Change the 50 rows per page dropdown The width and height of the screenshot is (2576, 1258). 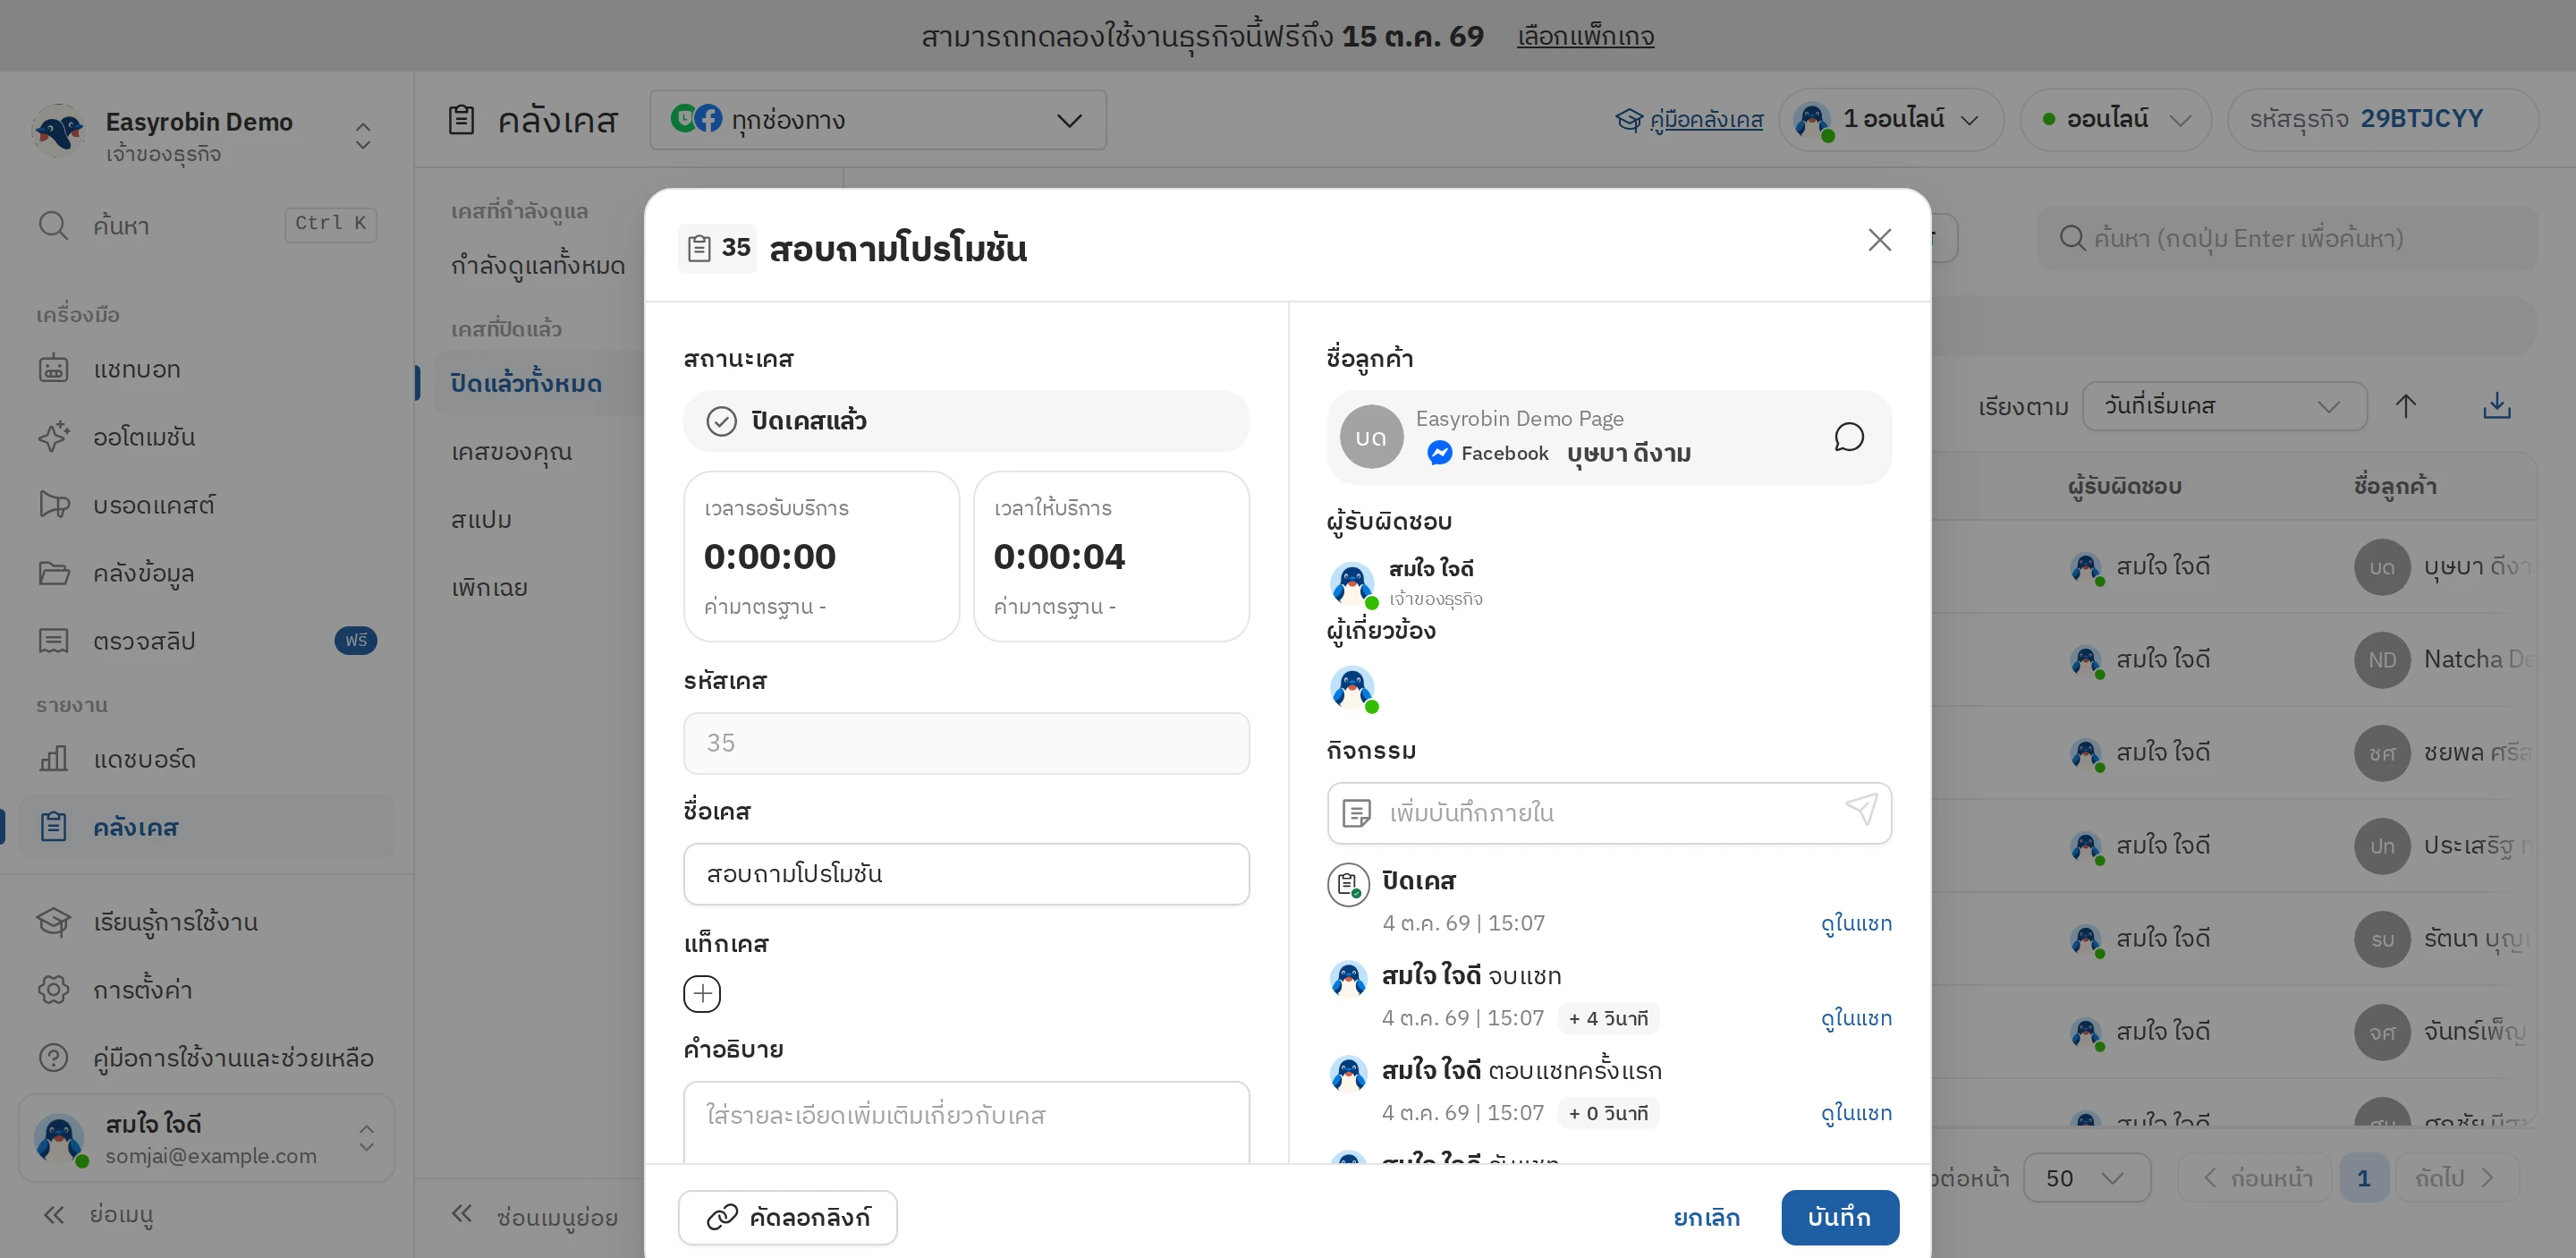[2085, 1177]
